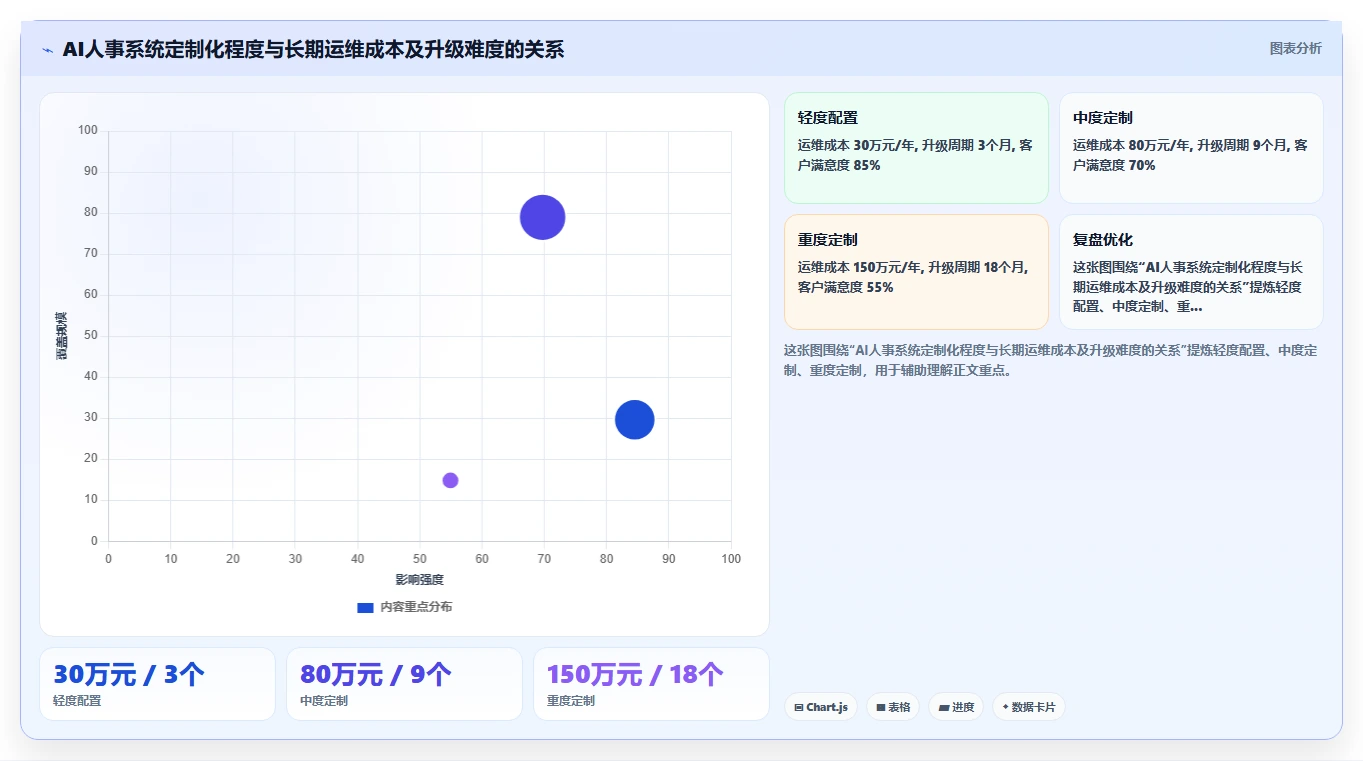Click the icon in the 进度 tag
This screenshot has width=1363, height=761.
[x=943, y=707]
